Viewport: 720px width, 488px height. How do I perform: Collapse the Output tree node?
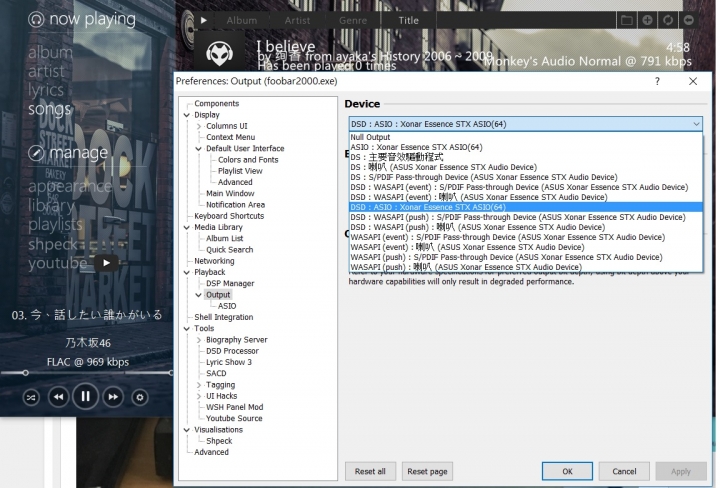(198, 295)
